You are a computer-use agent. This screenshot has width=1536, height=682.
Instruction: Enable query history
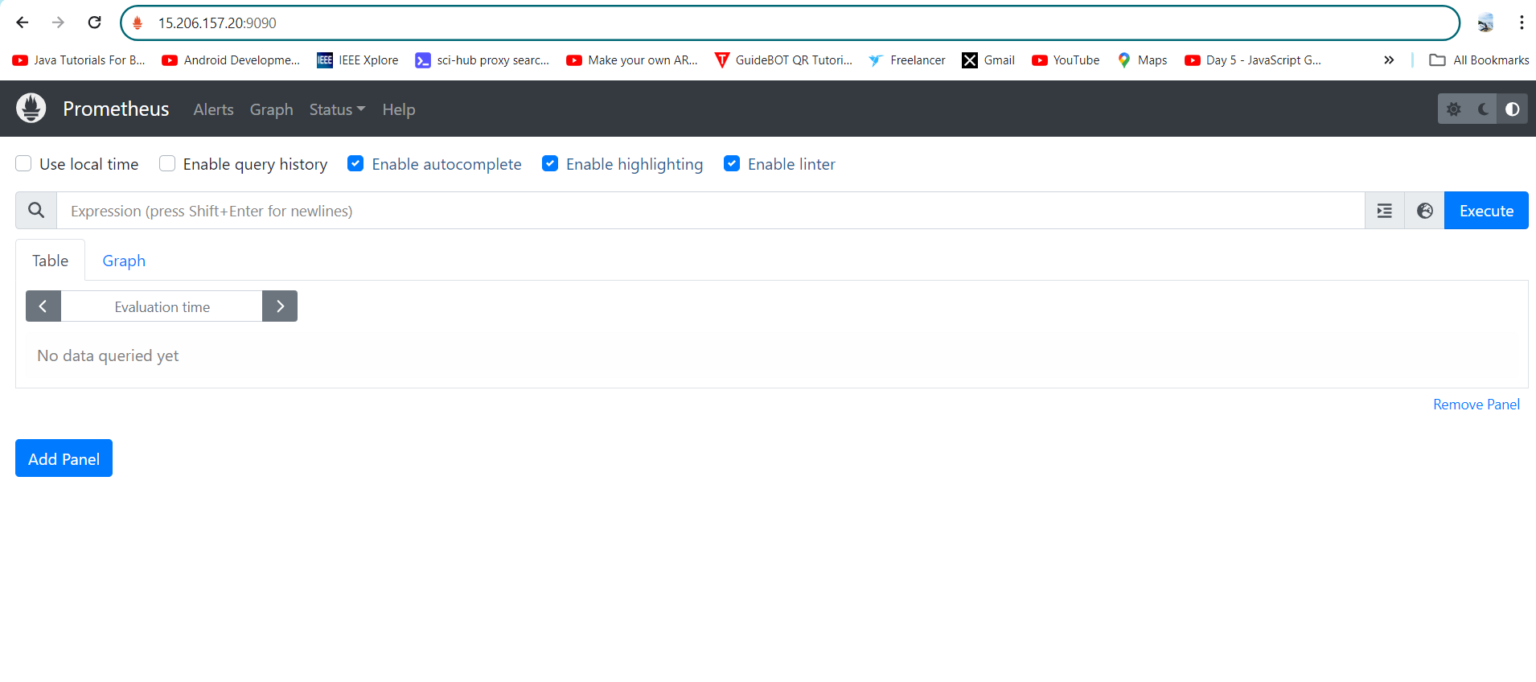pyautogui.click(x=167, y=163)
